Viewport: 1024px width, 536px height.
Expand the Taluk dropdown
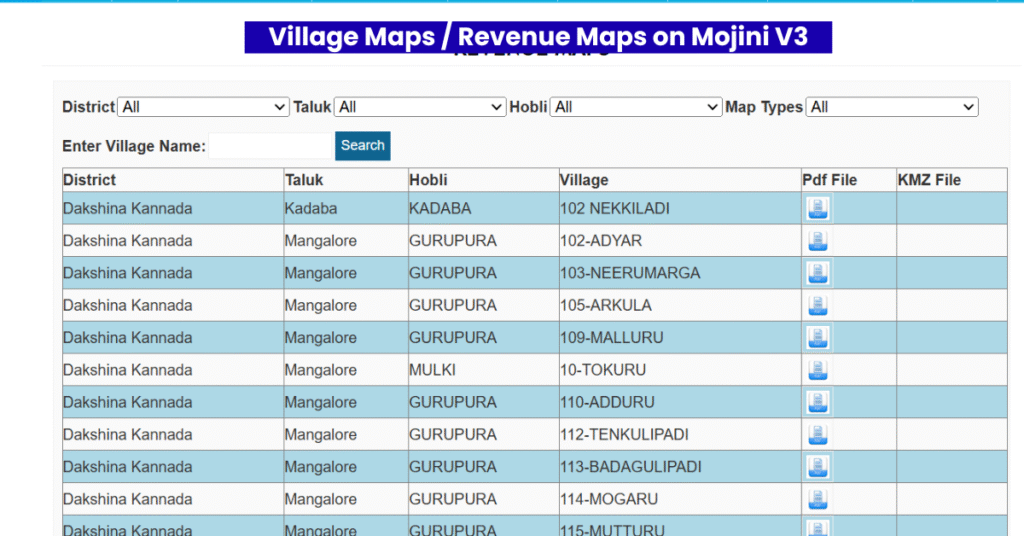click(x=420, y=107)
